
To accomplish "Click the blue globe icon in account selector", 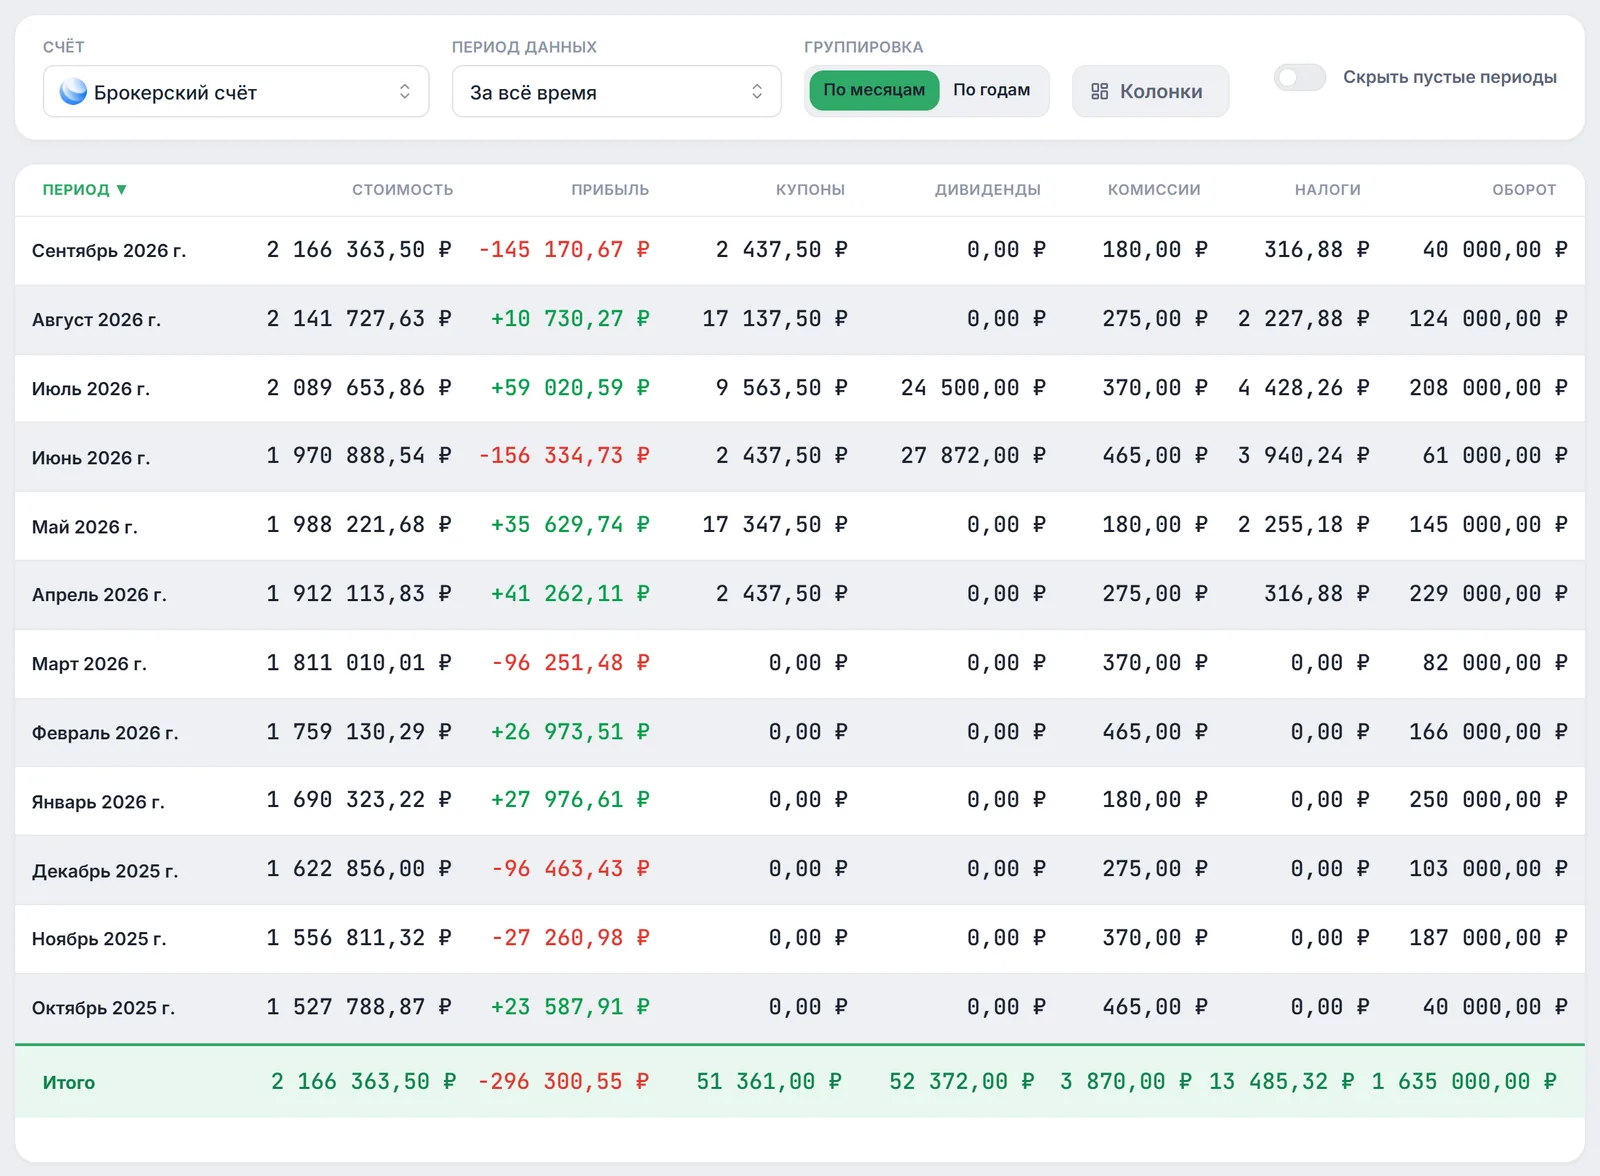I will point(73,92).
